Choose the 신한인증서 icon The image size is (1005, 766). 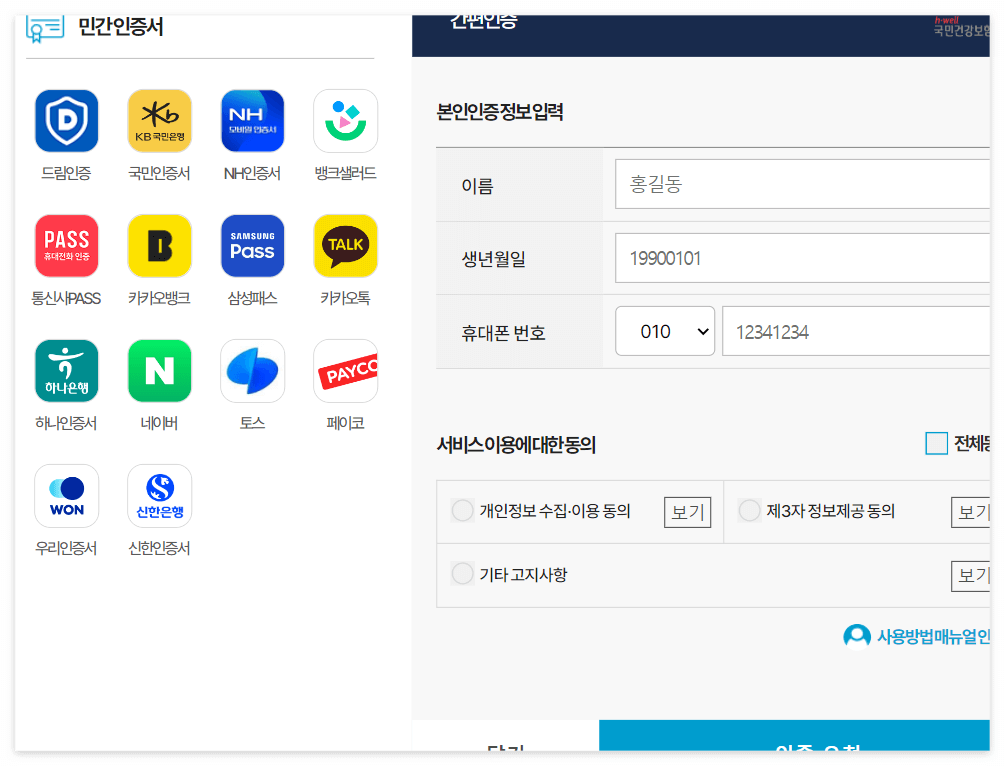(x=160, y=495)
